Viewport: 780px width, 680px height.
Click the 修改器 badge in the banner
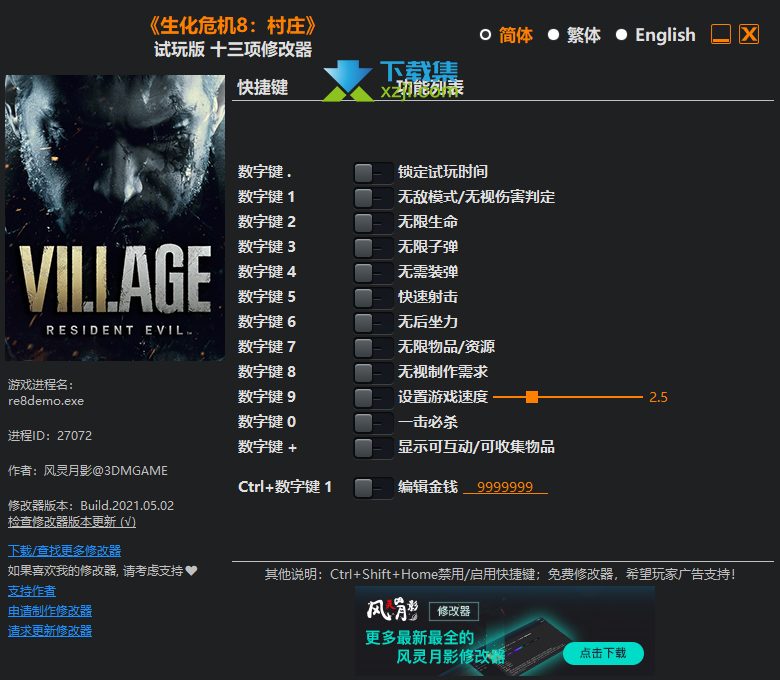coord(454,611)
